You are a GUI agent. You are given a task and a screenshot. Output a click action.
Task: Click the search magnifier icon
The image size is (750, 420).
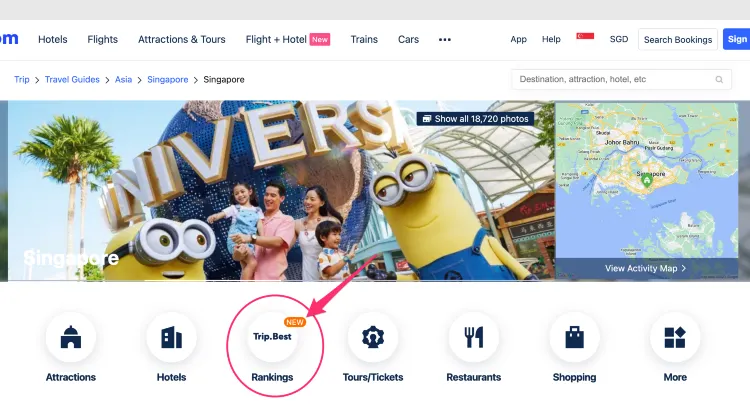click(719, 79)
